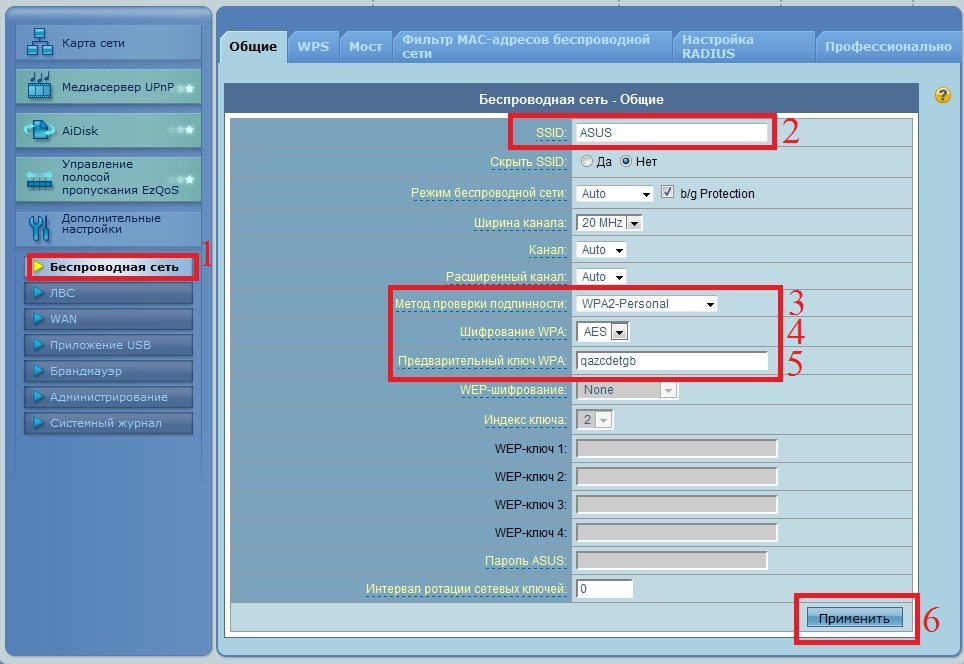Click the yellow help question mark icon
The width and height of the screenshot is (964, 664).
[x=942, y=95]
